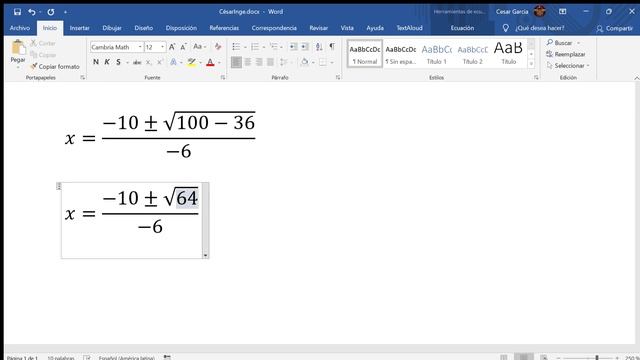Toggle show paragraph marks ¶

pyautogui.click(x=332, y=47)
